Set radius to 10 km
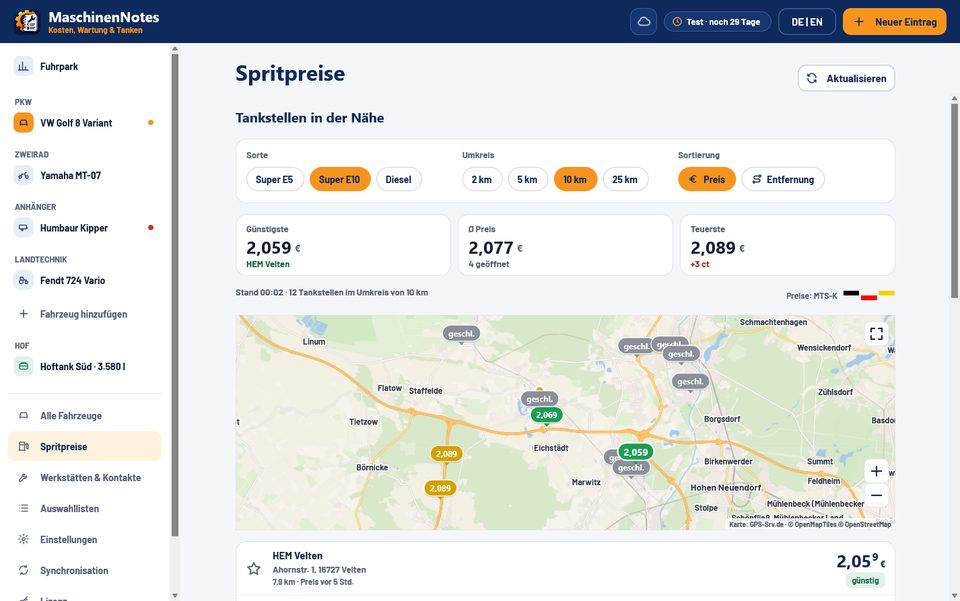Screen dimensions: 960x601 (x=575, y=179)
